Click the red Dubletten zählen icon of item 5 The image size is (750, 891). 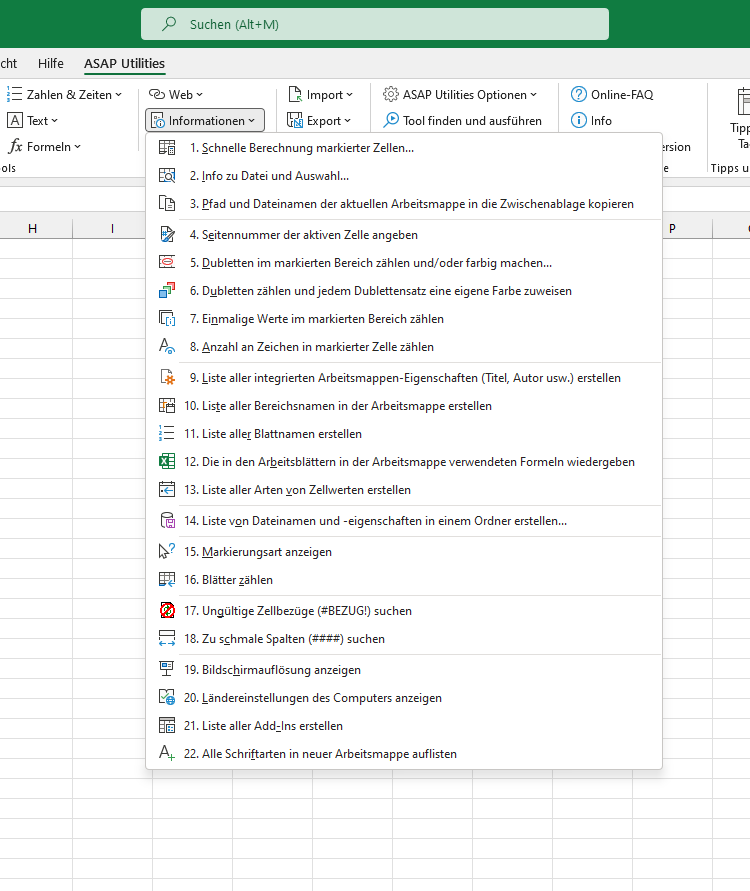pos(167,263)
